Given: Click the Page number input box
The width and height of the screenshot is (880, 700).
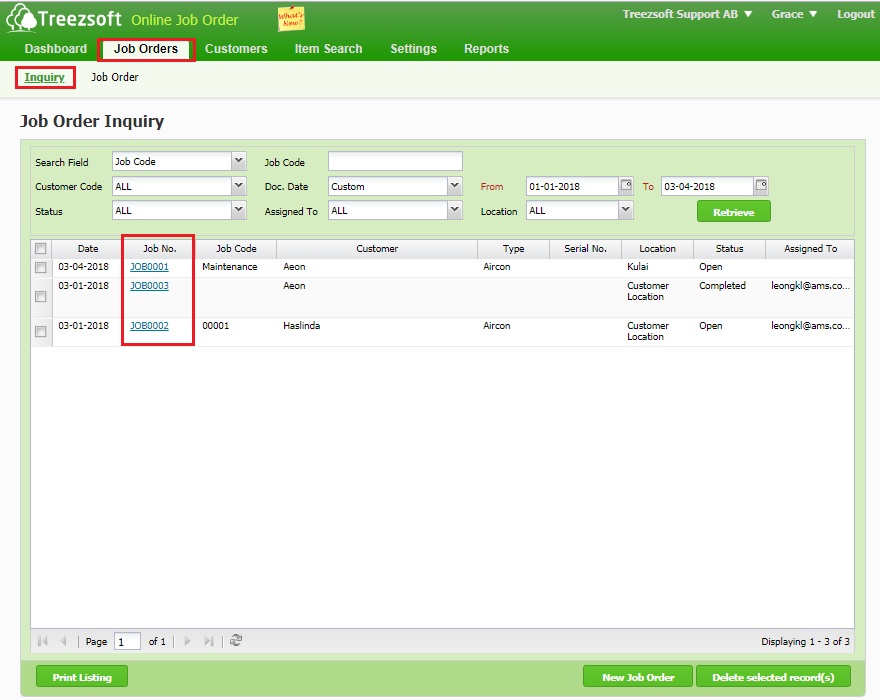Looking at the screenshot, I should pos(127,641).
